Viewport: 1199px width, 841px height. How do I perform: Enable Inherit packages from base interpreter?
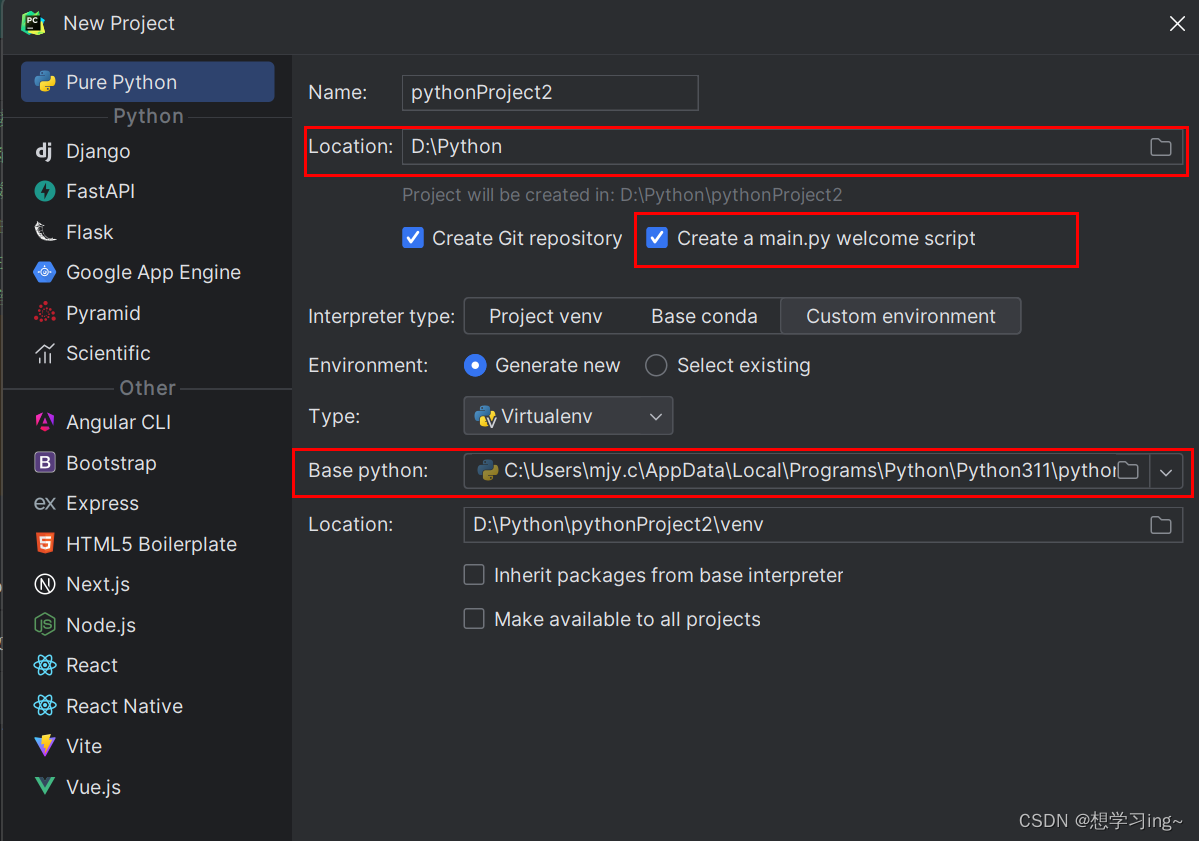tap(474, 575)
